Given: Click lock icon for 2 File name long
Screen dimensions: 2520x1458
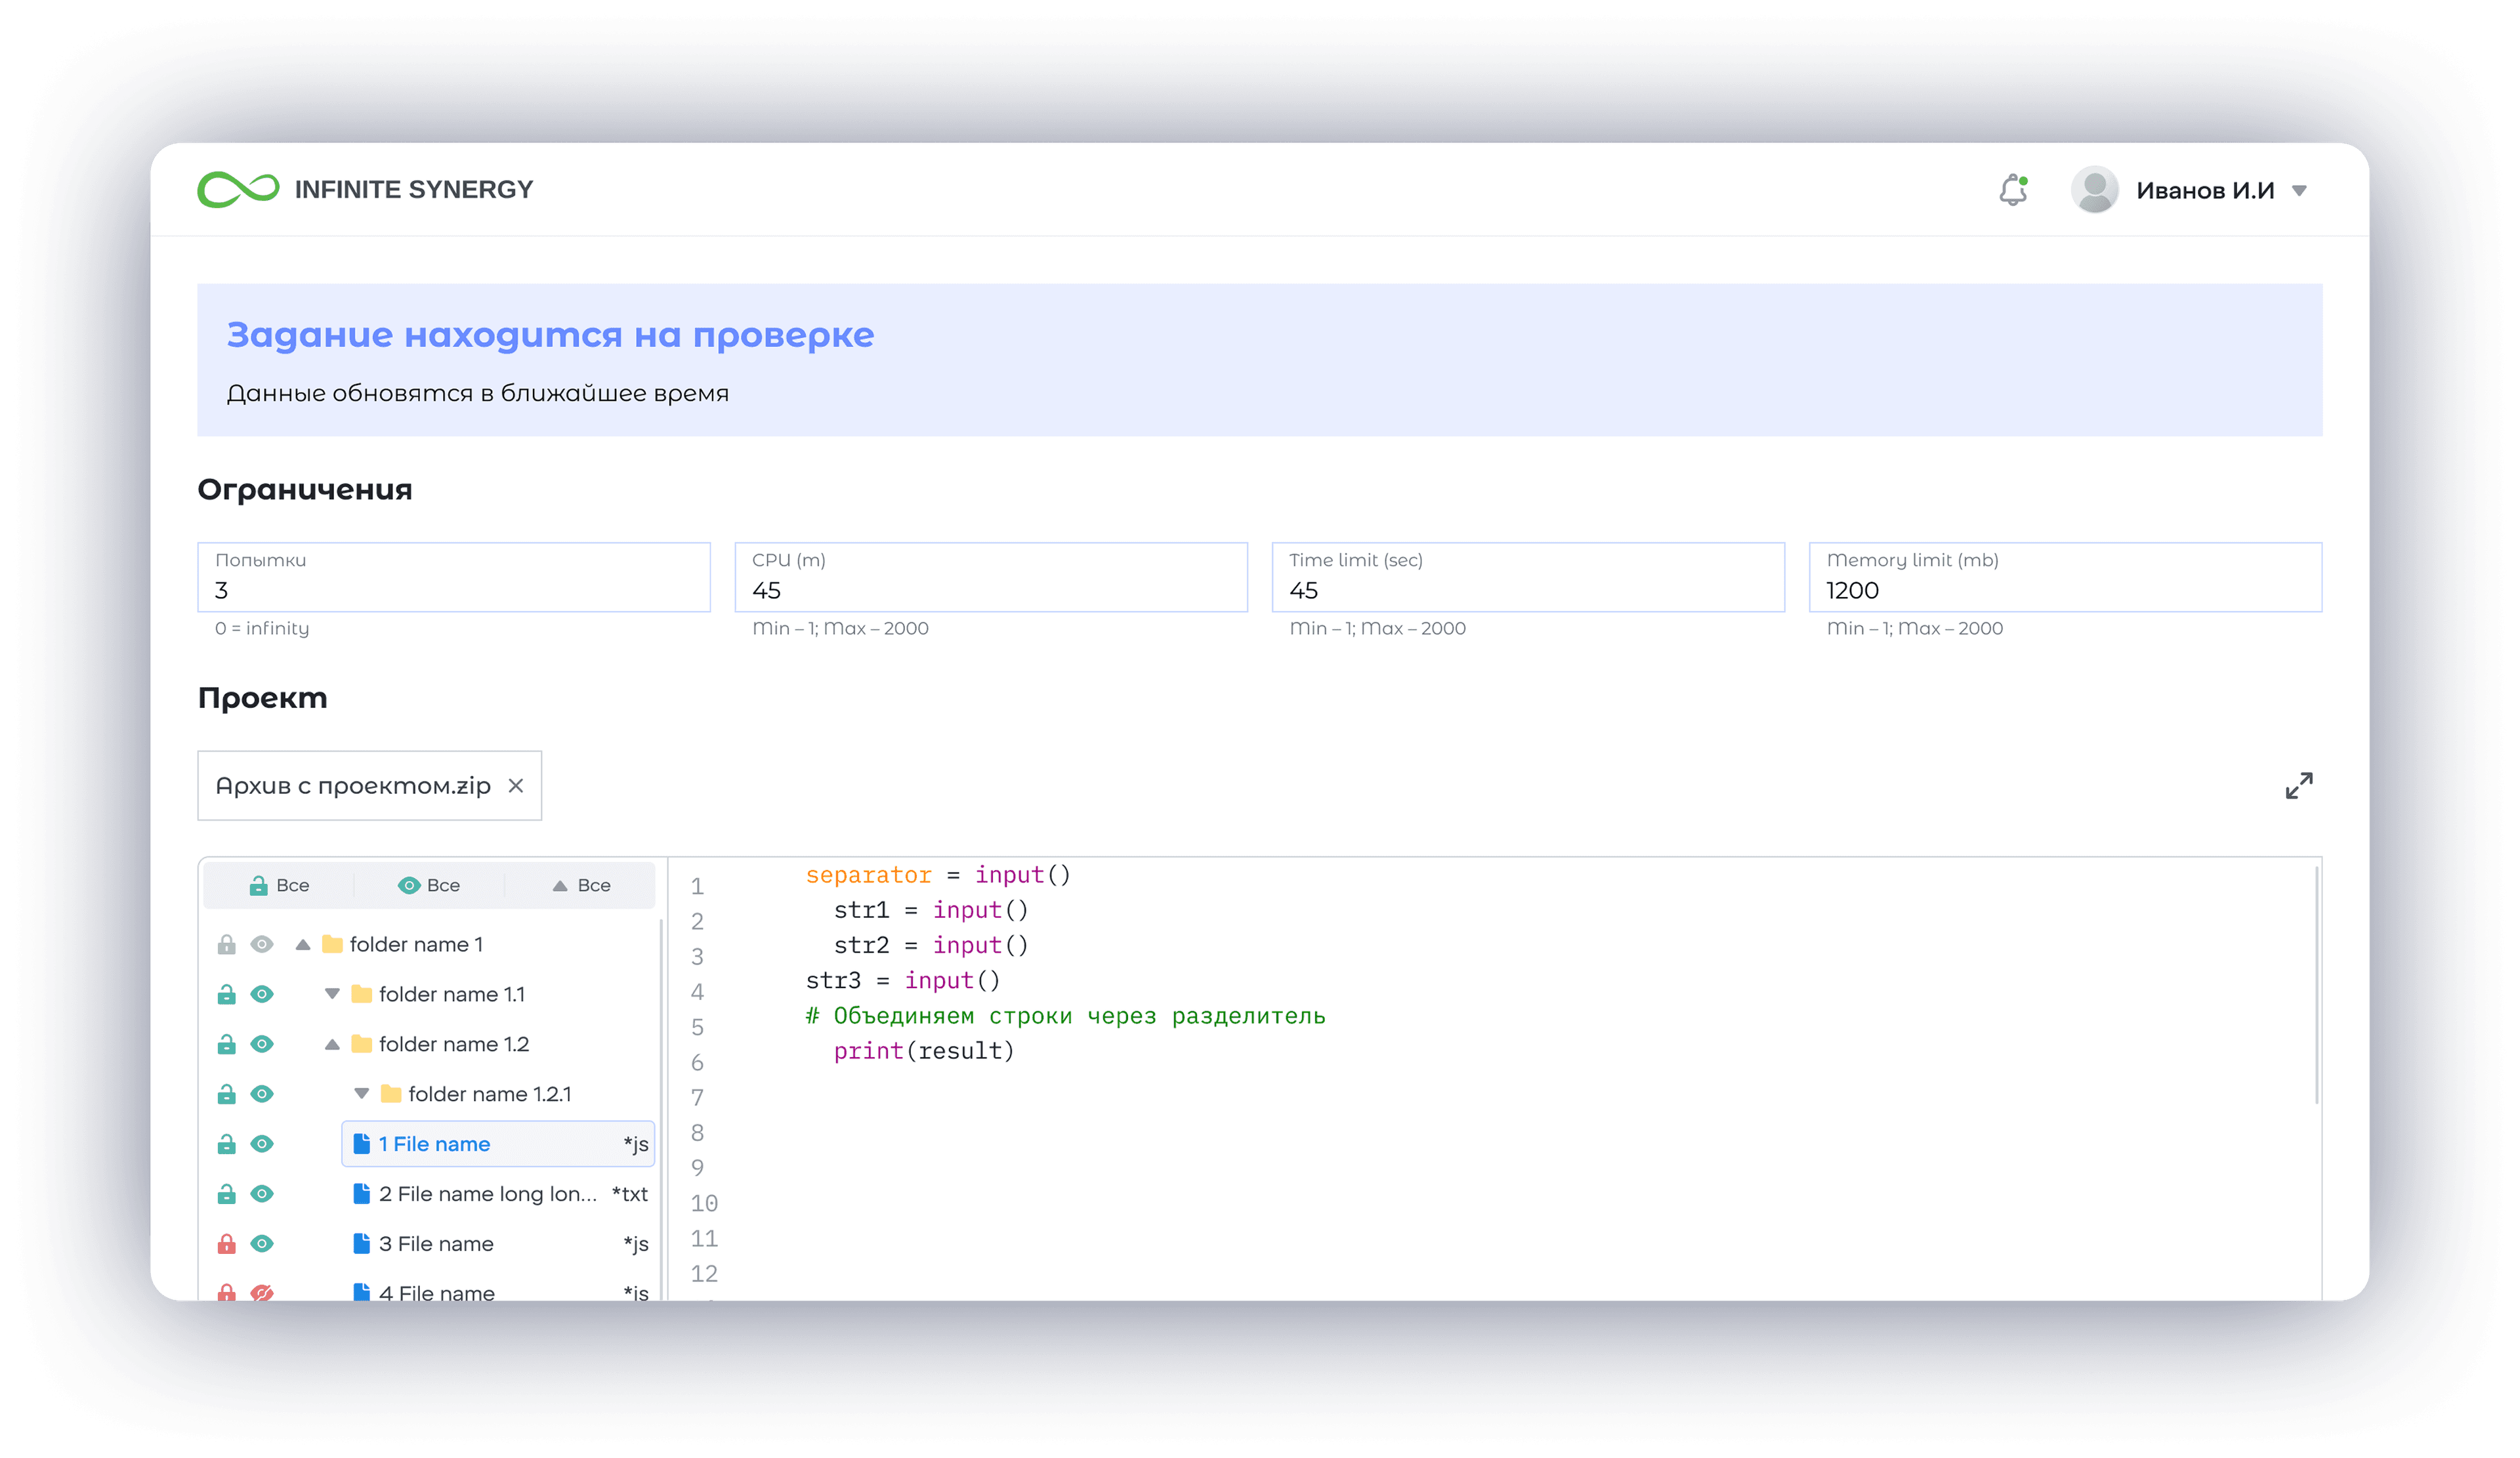Looking at the screenshot, I should click(x=227, y=1193).
